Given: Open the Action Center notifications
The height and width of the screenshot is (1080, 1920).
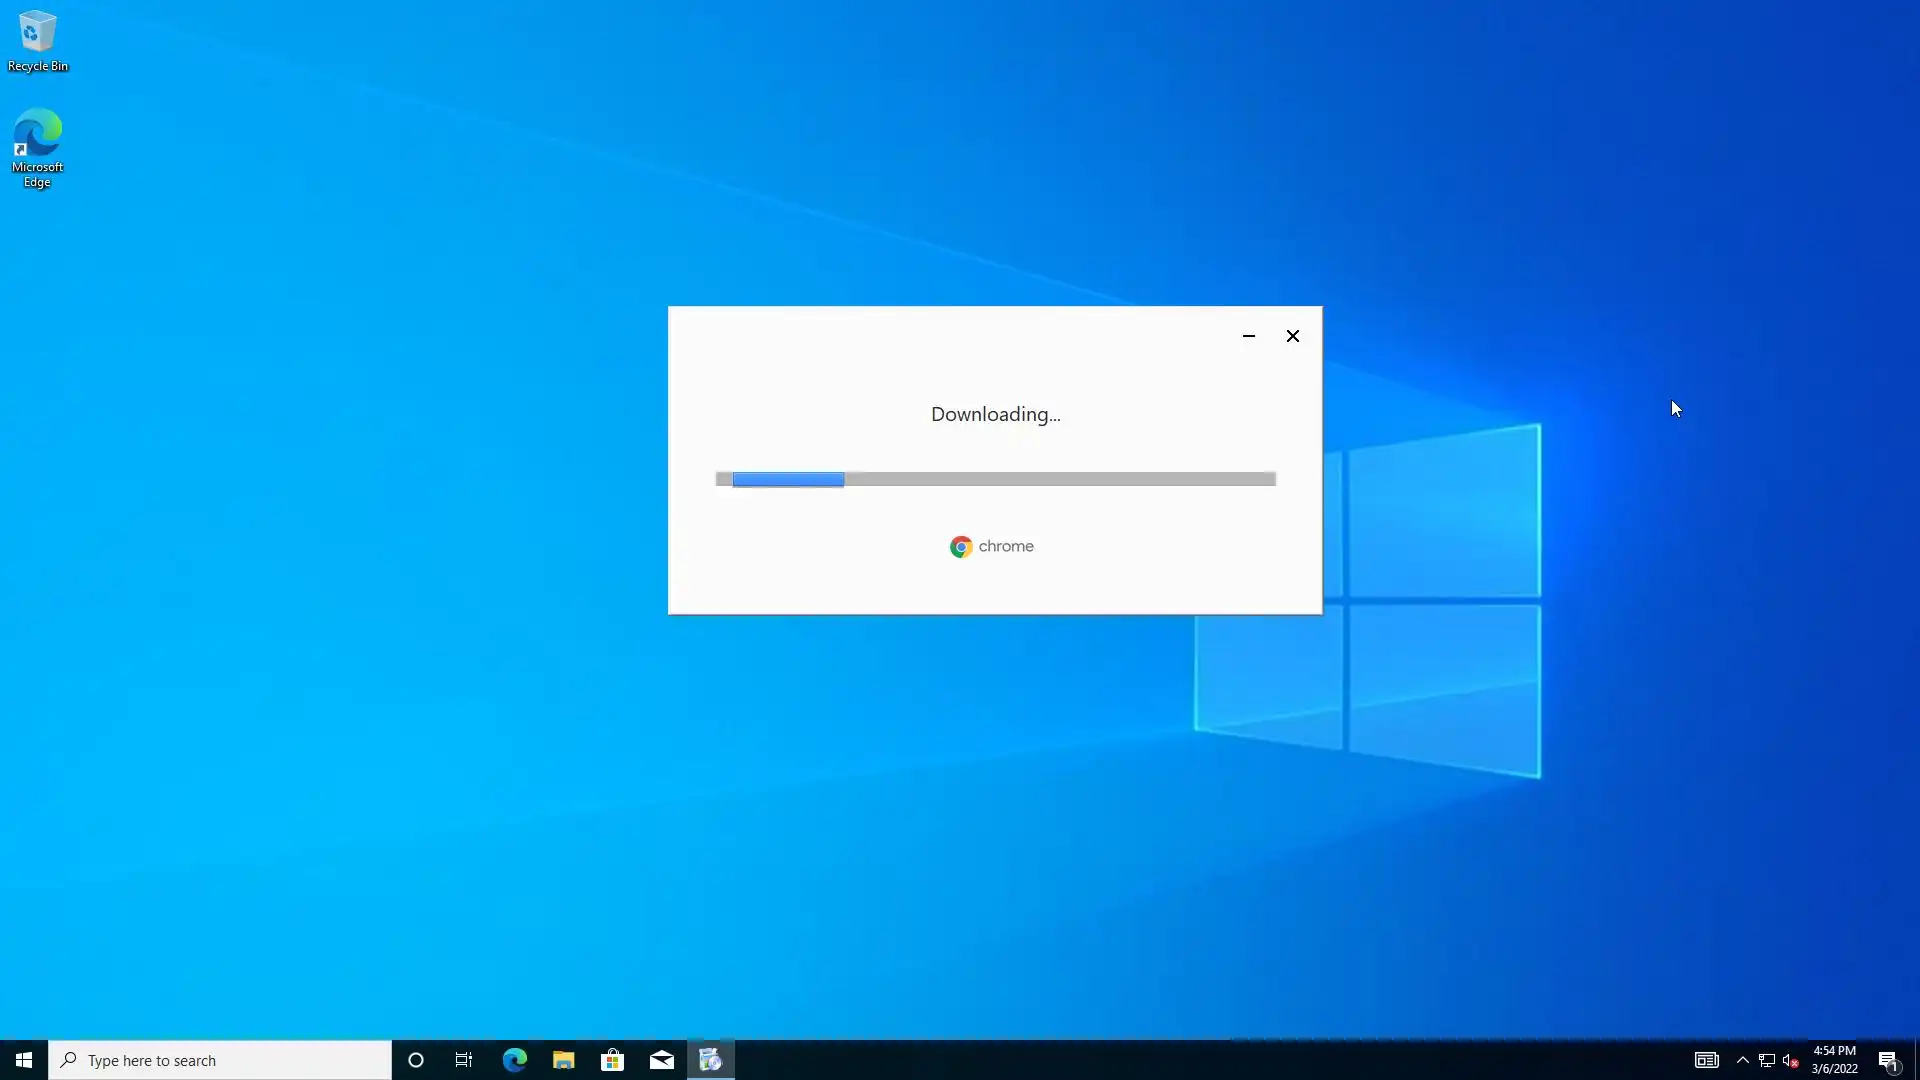Looking at the screenshot, I should [x=1888, y=1060].
